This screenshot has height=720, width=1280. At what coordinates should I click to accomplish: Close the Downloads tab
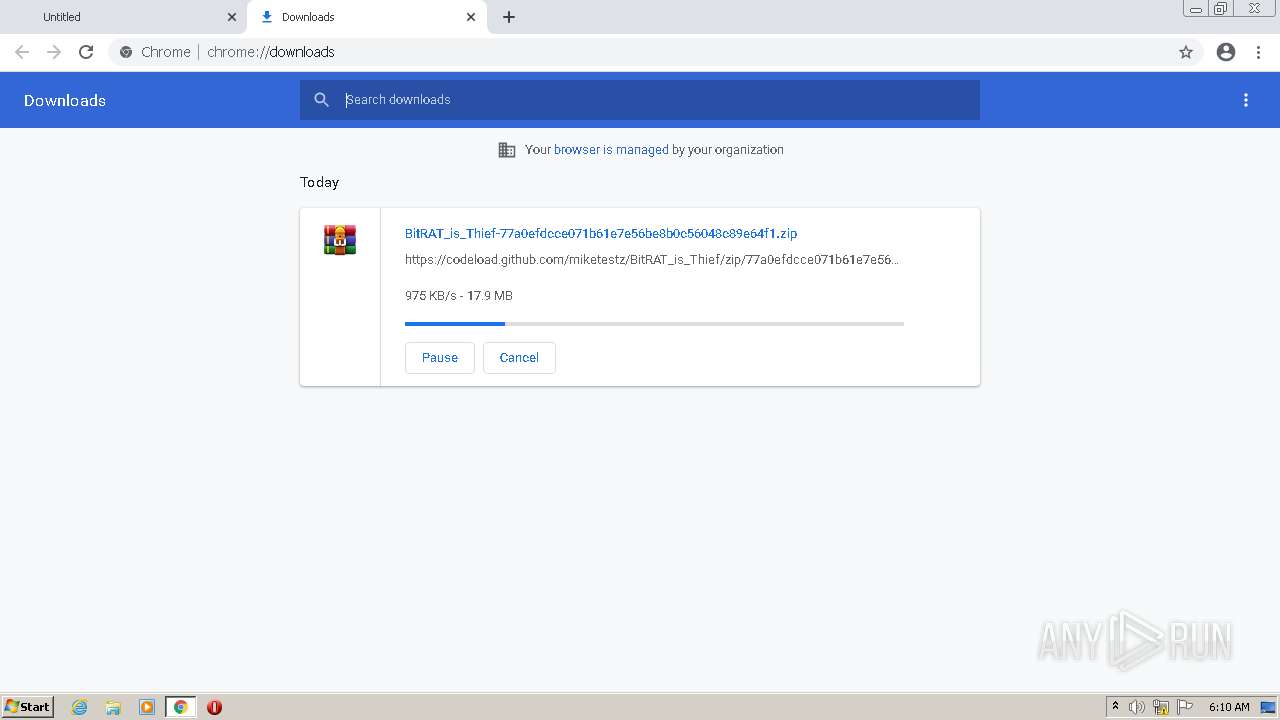pos(471,17)
